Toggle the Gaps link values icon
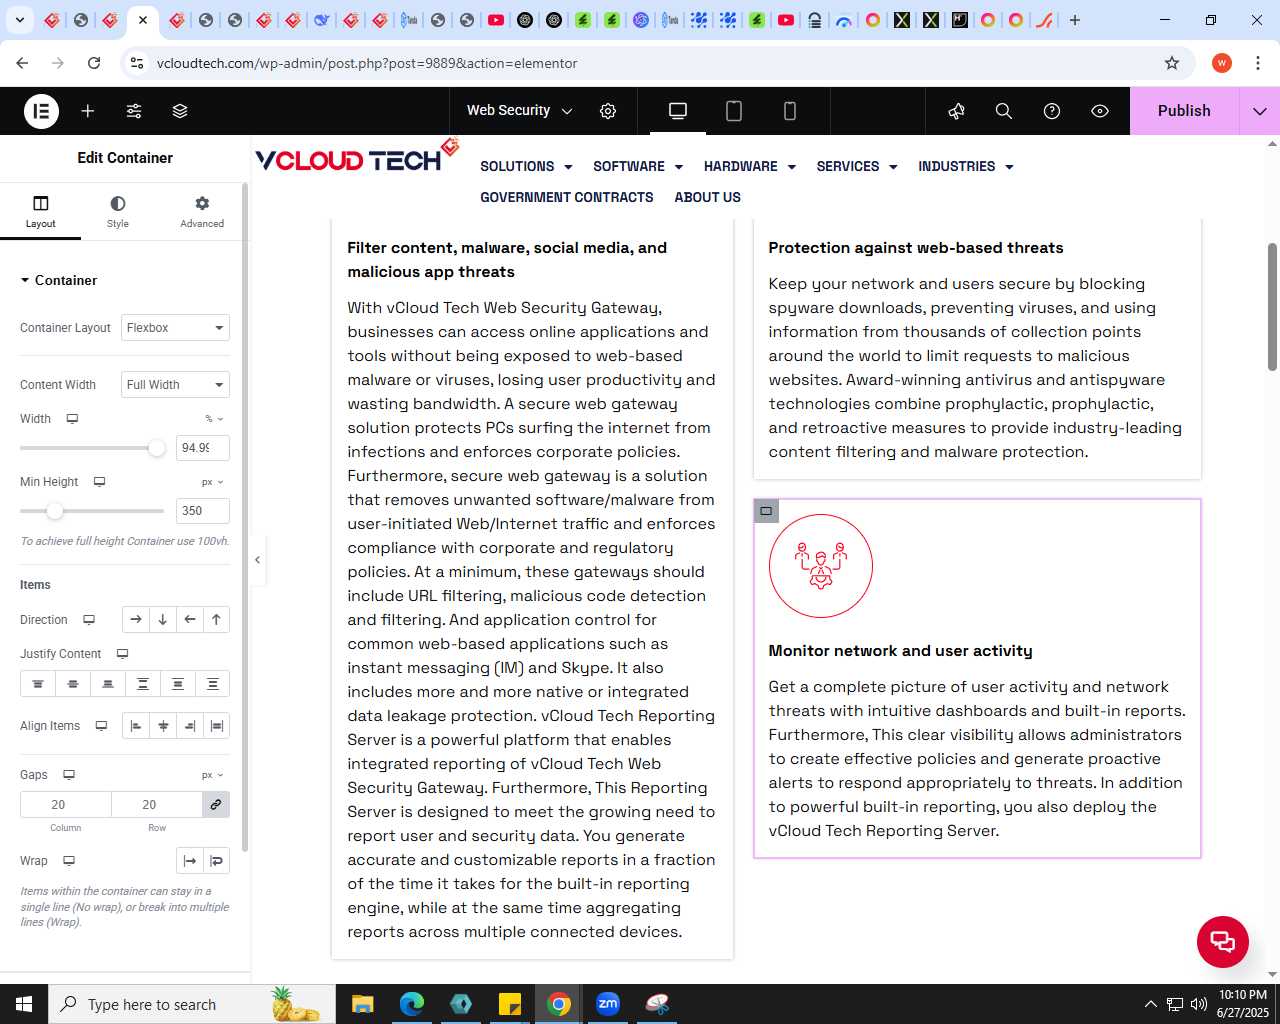Screen dimensions: 1280x1024 [216, 805]
